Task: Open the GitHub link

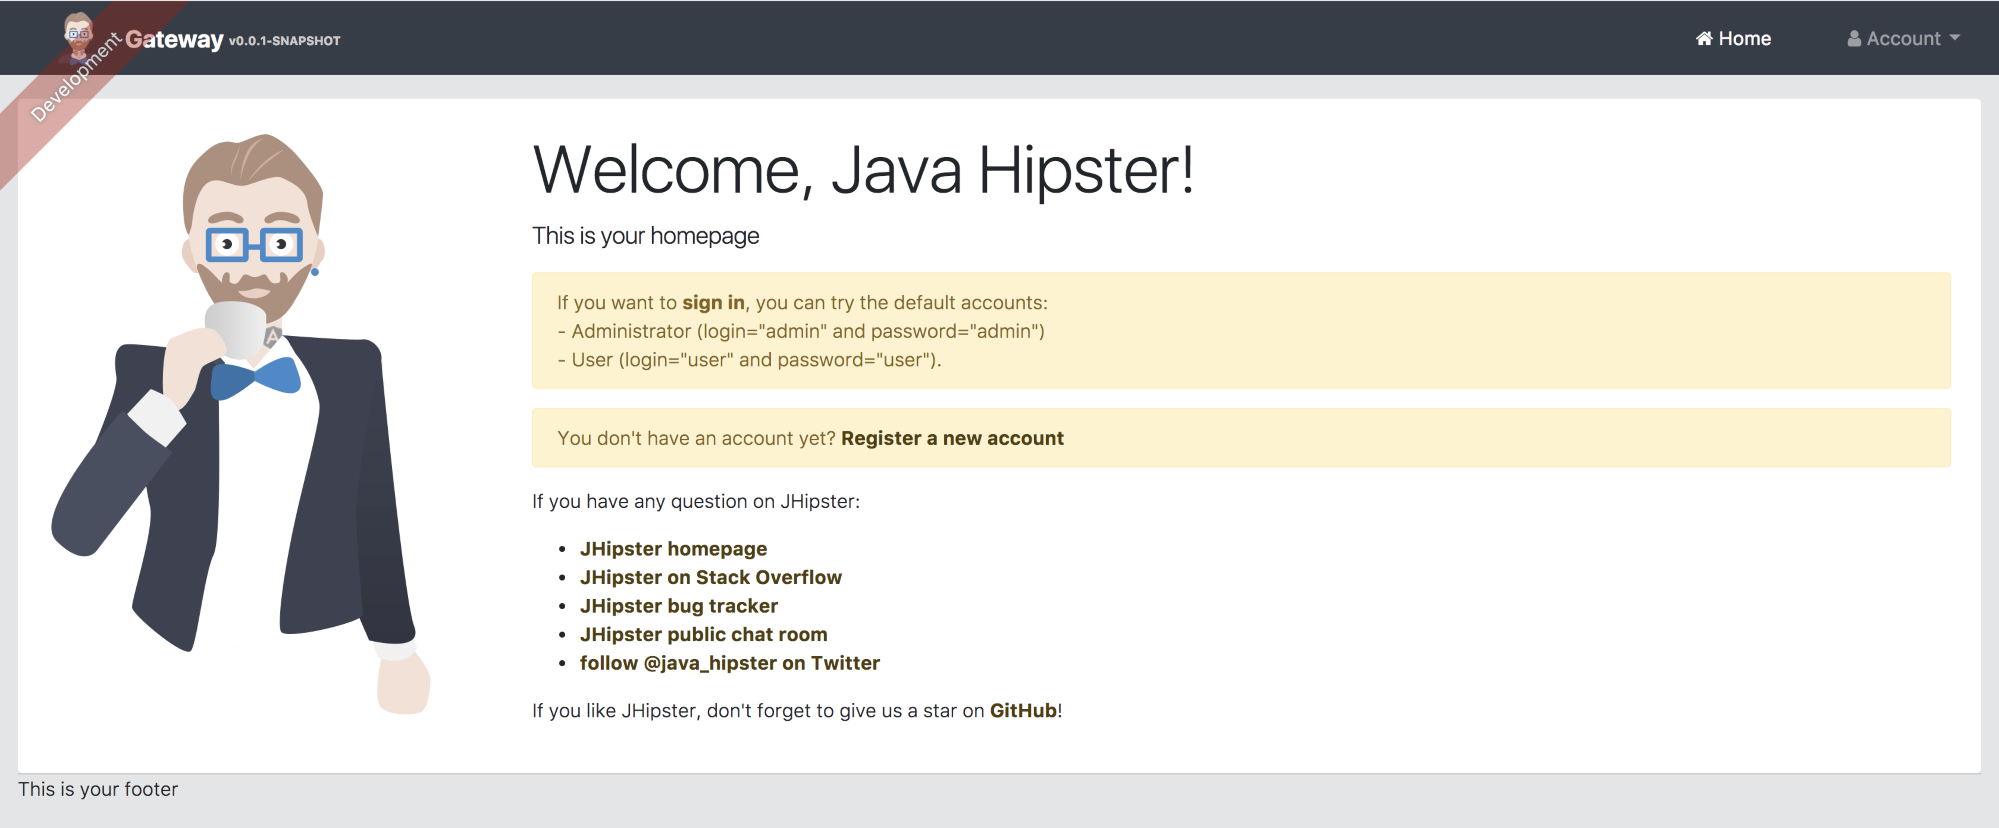Action: tap(1023, 711)
